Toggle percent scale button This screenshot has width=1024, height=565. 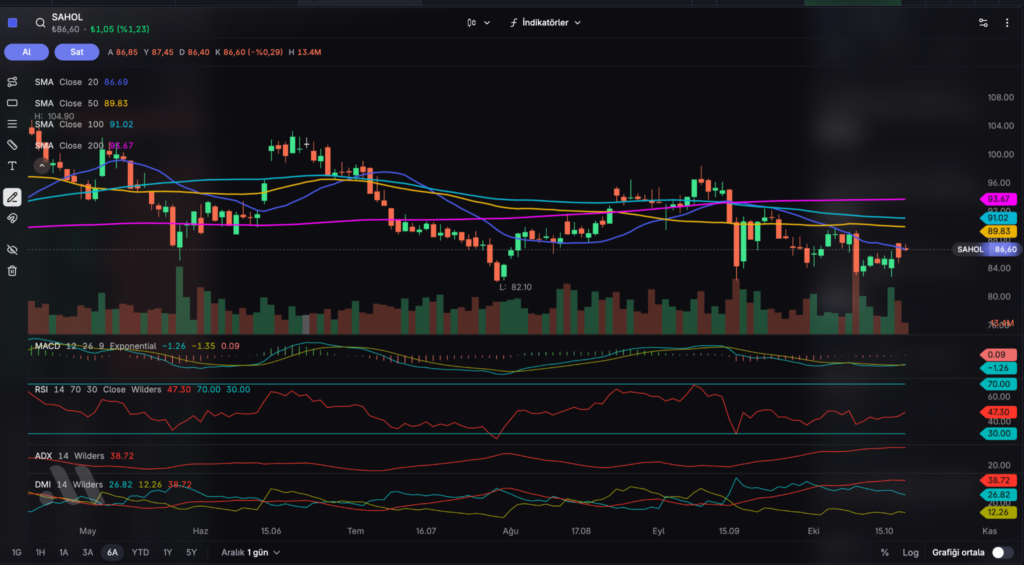click(885, 553)
